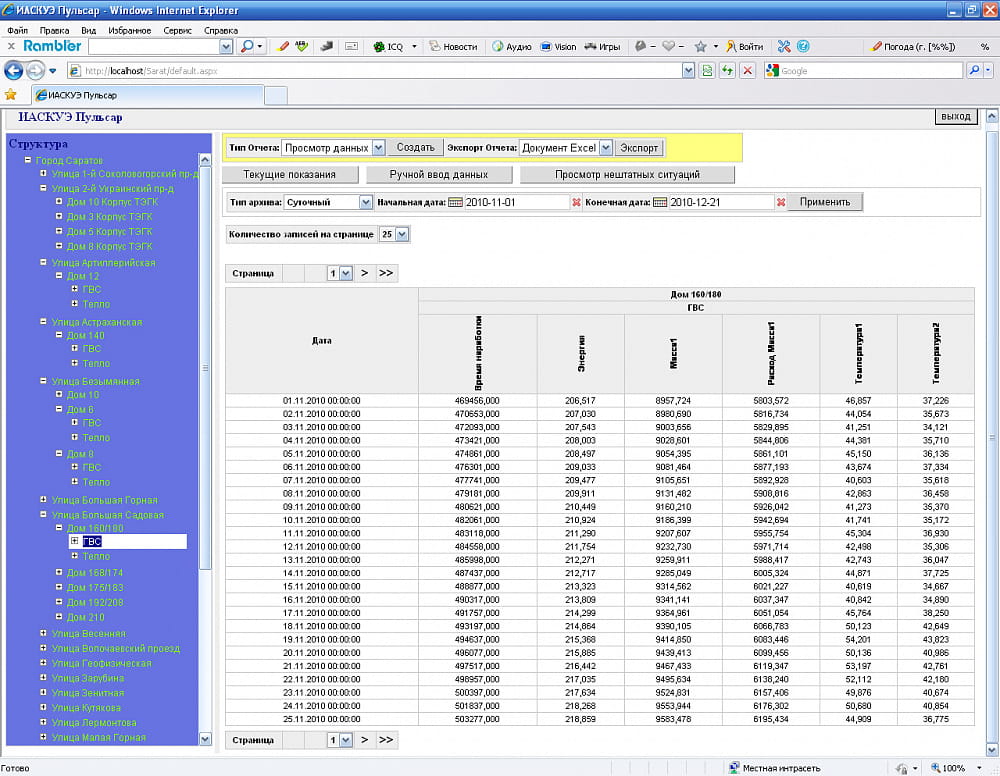Open the Экспорт Отчета format dropdown
The width and height of the screenshot is (1000, 776).
tap(604, 148)
